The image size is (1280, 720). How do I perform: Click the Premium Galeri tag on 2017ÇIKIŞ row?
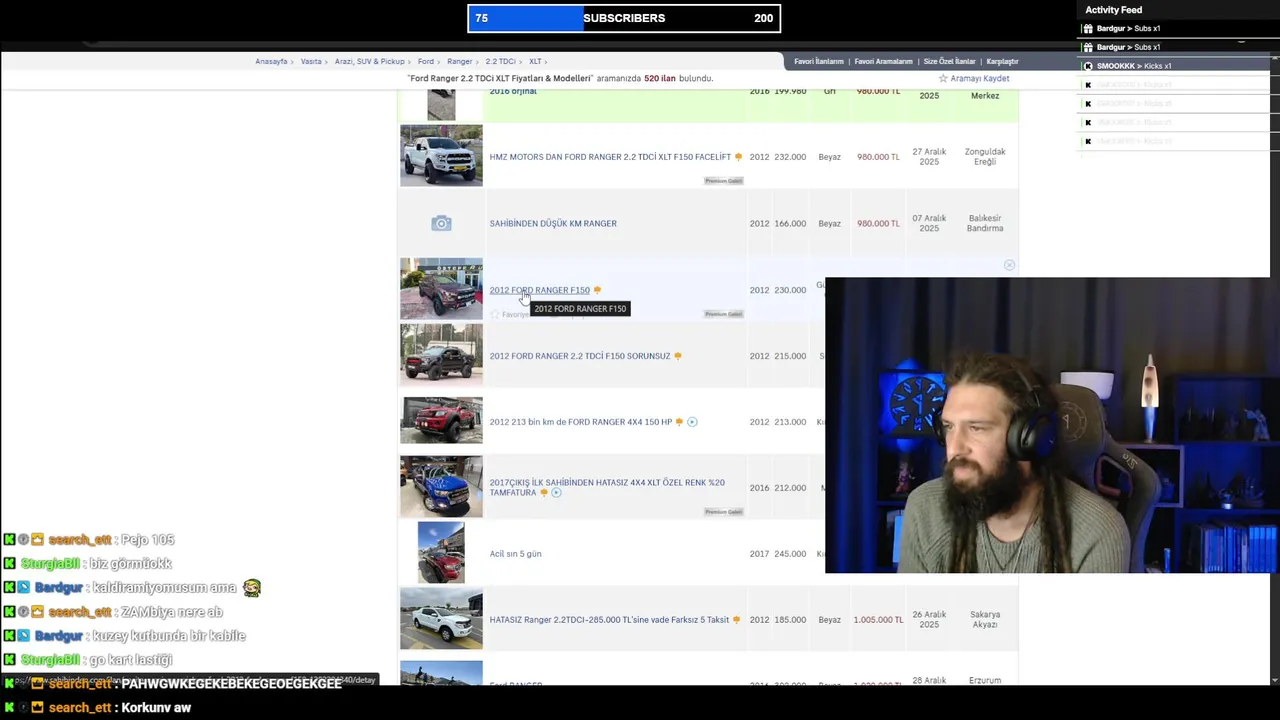723,512
